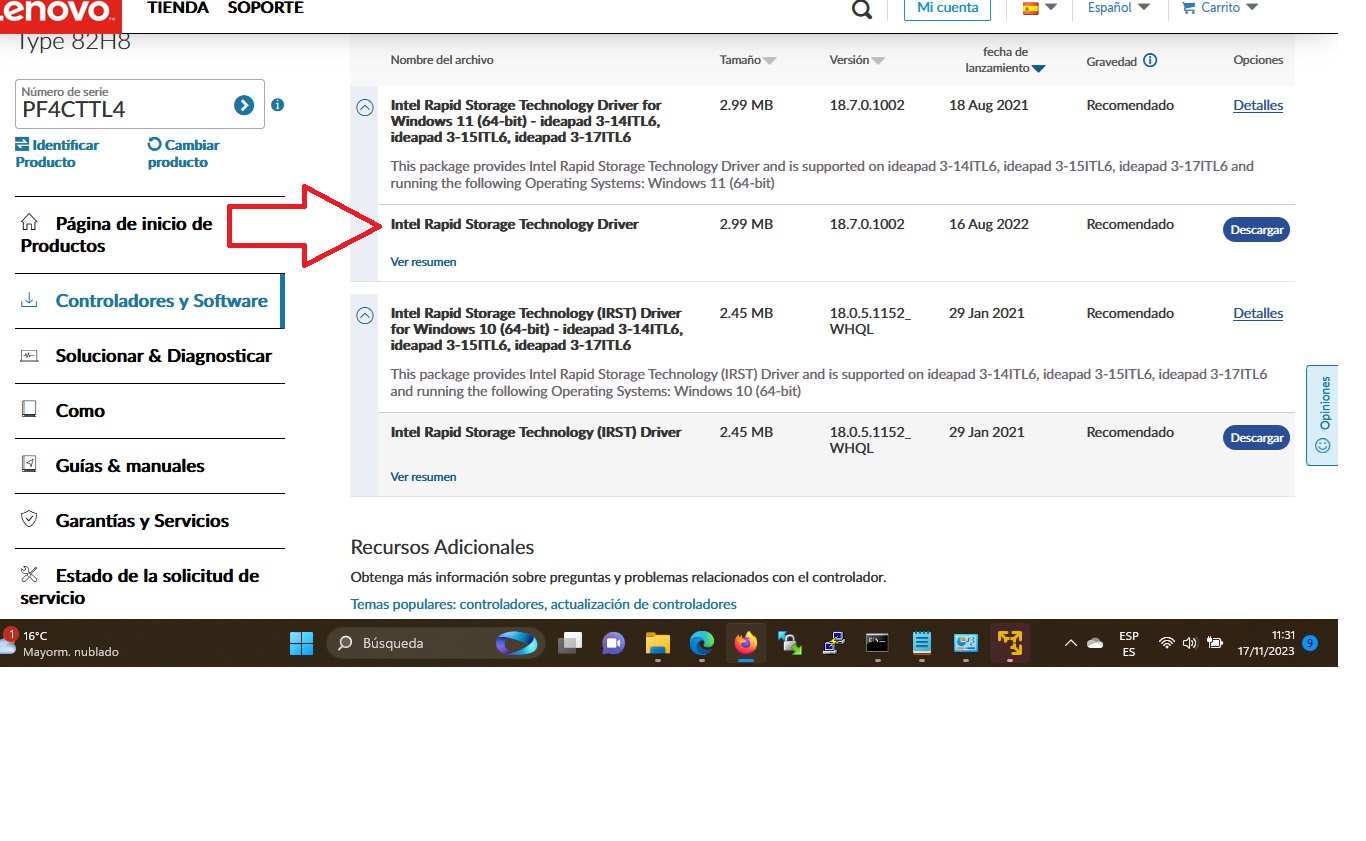Screen dimensions: 1366x841
Task: Download the Intel Rapid Storage Technology 18.7.0.1002 driver
Action: (1256, 230)
